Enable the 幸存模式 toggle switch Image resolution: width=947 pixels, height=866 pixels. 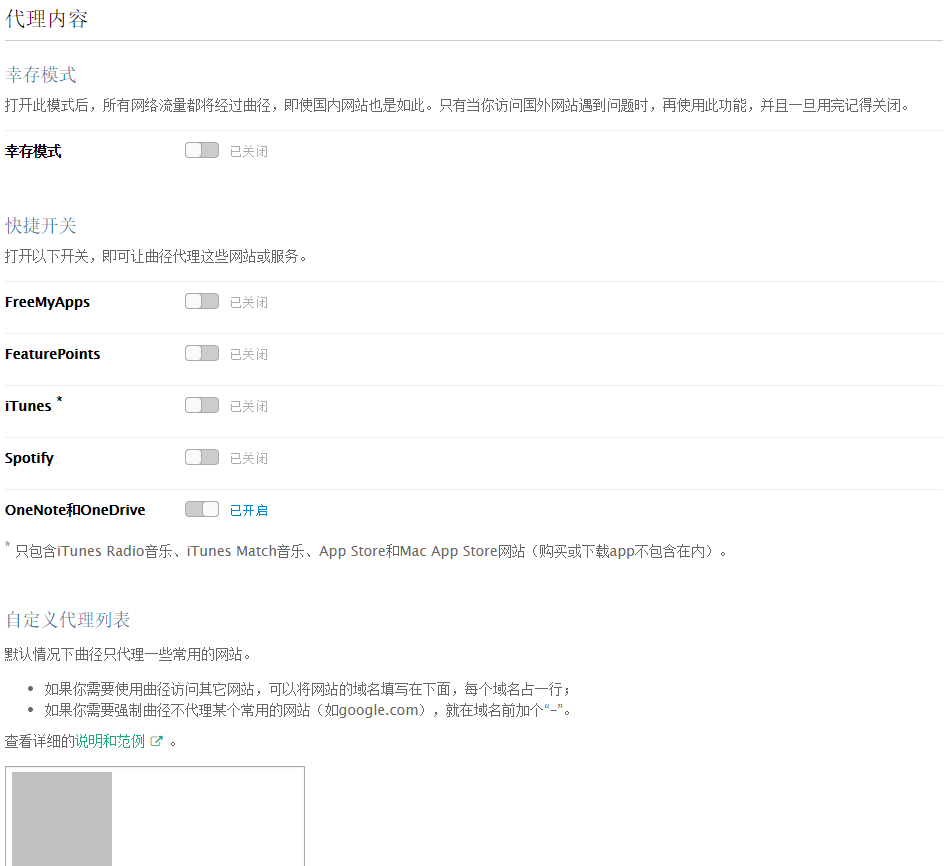[201, 150]
